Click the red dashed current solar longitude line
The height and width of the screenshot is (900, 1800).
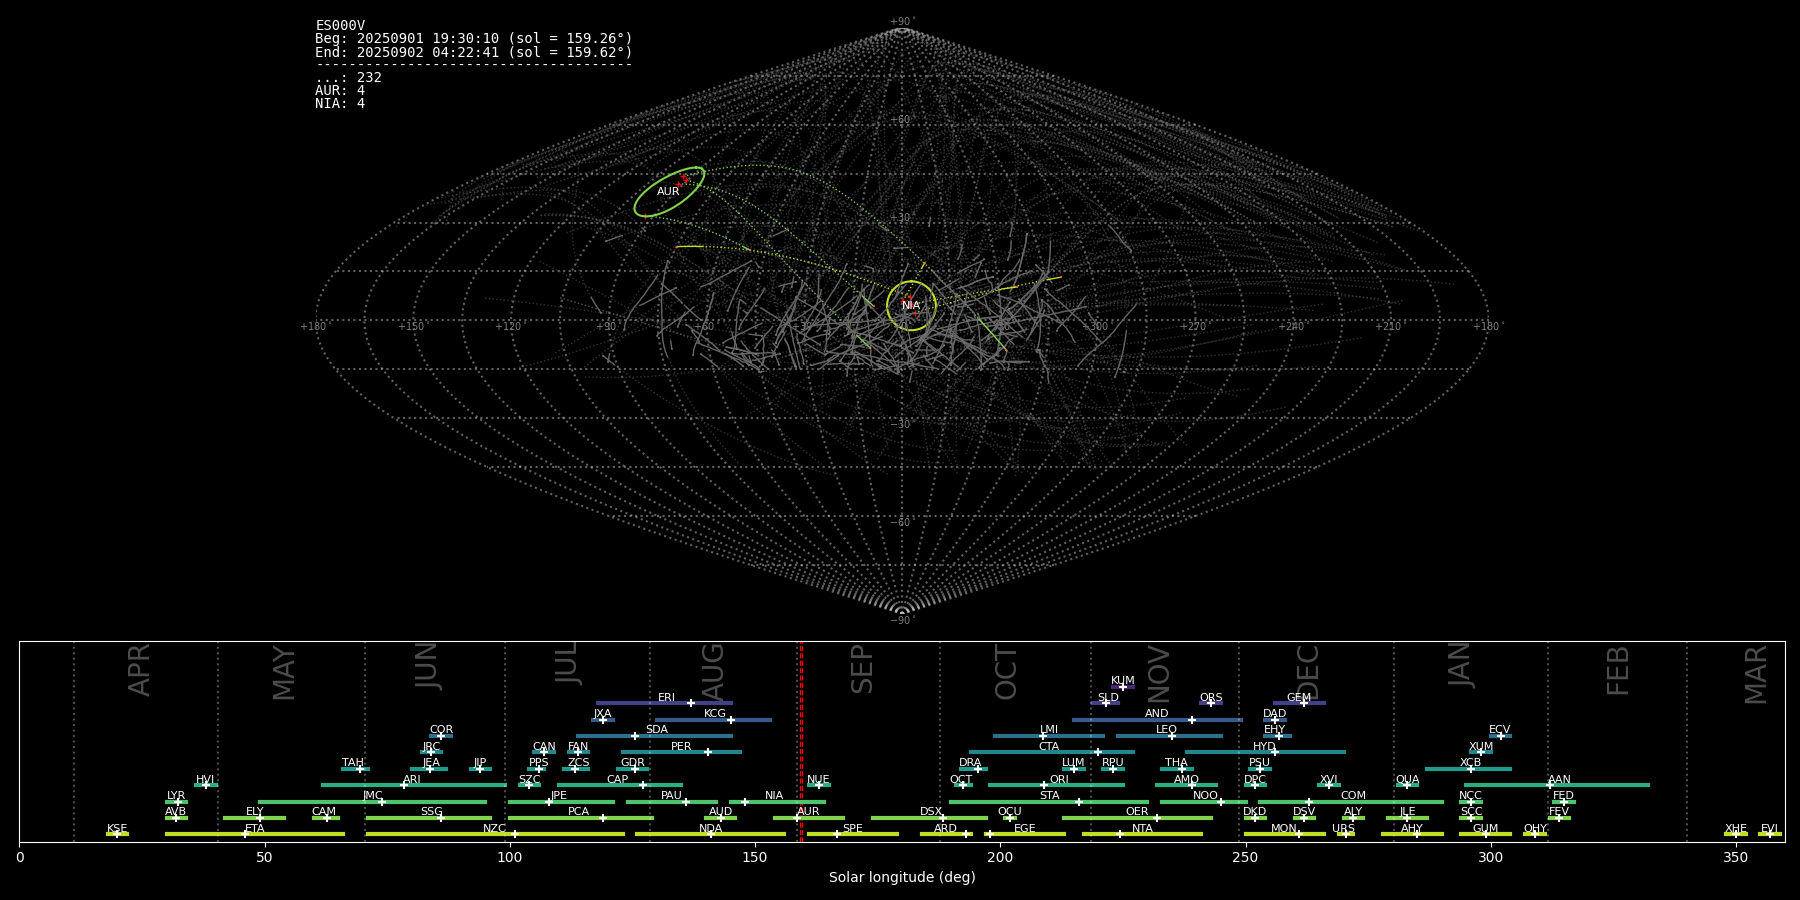click(x=801, y=741)
